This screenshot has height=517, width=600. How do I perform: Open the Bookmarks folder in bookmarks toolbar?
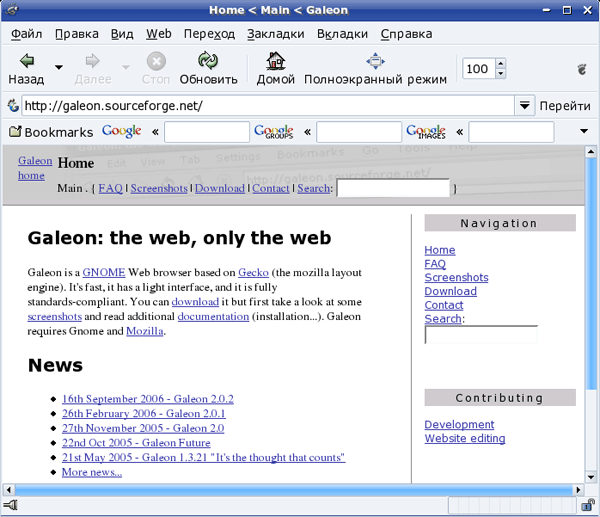point(51,132)
